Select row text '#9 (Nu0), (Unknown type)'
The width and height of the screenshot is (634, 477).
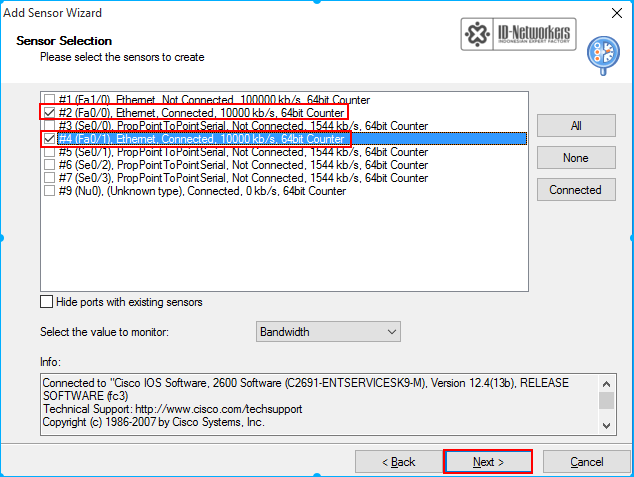[x=202, y=190]
